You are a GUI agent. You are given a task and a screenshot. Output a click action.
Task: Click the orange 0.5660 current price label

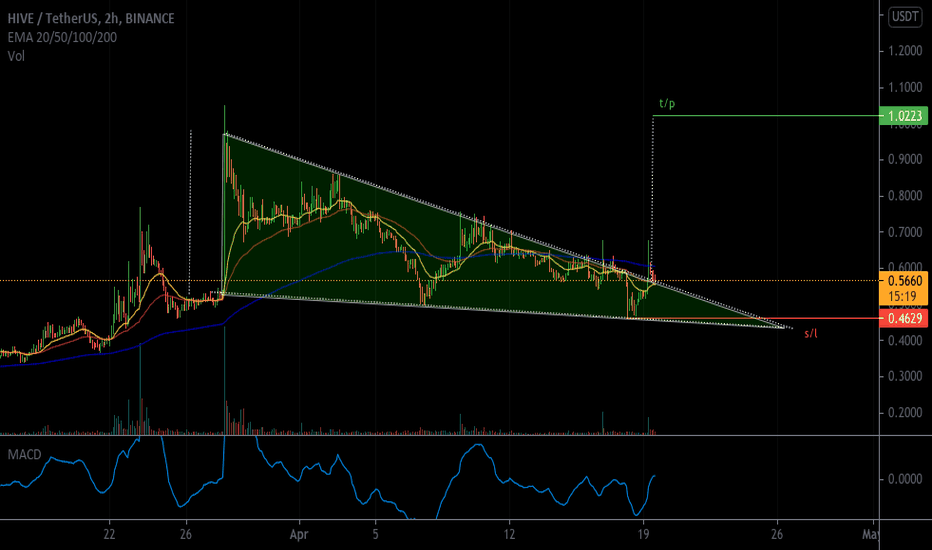(x=903, y=280)
